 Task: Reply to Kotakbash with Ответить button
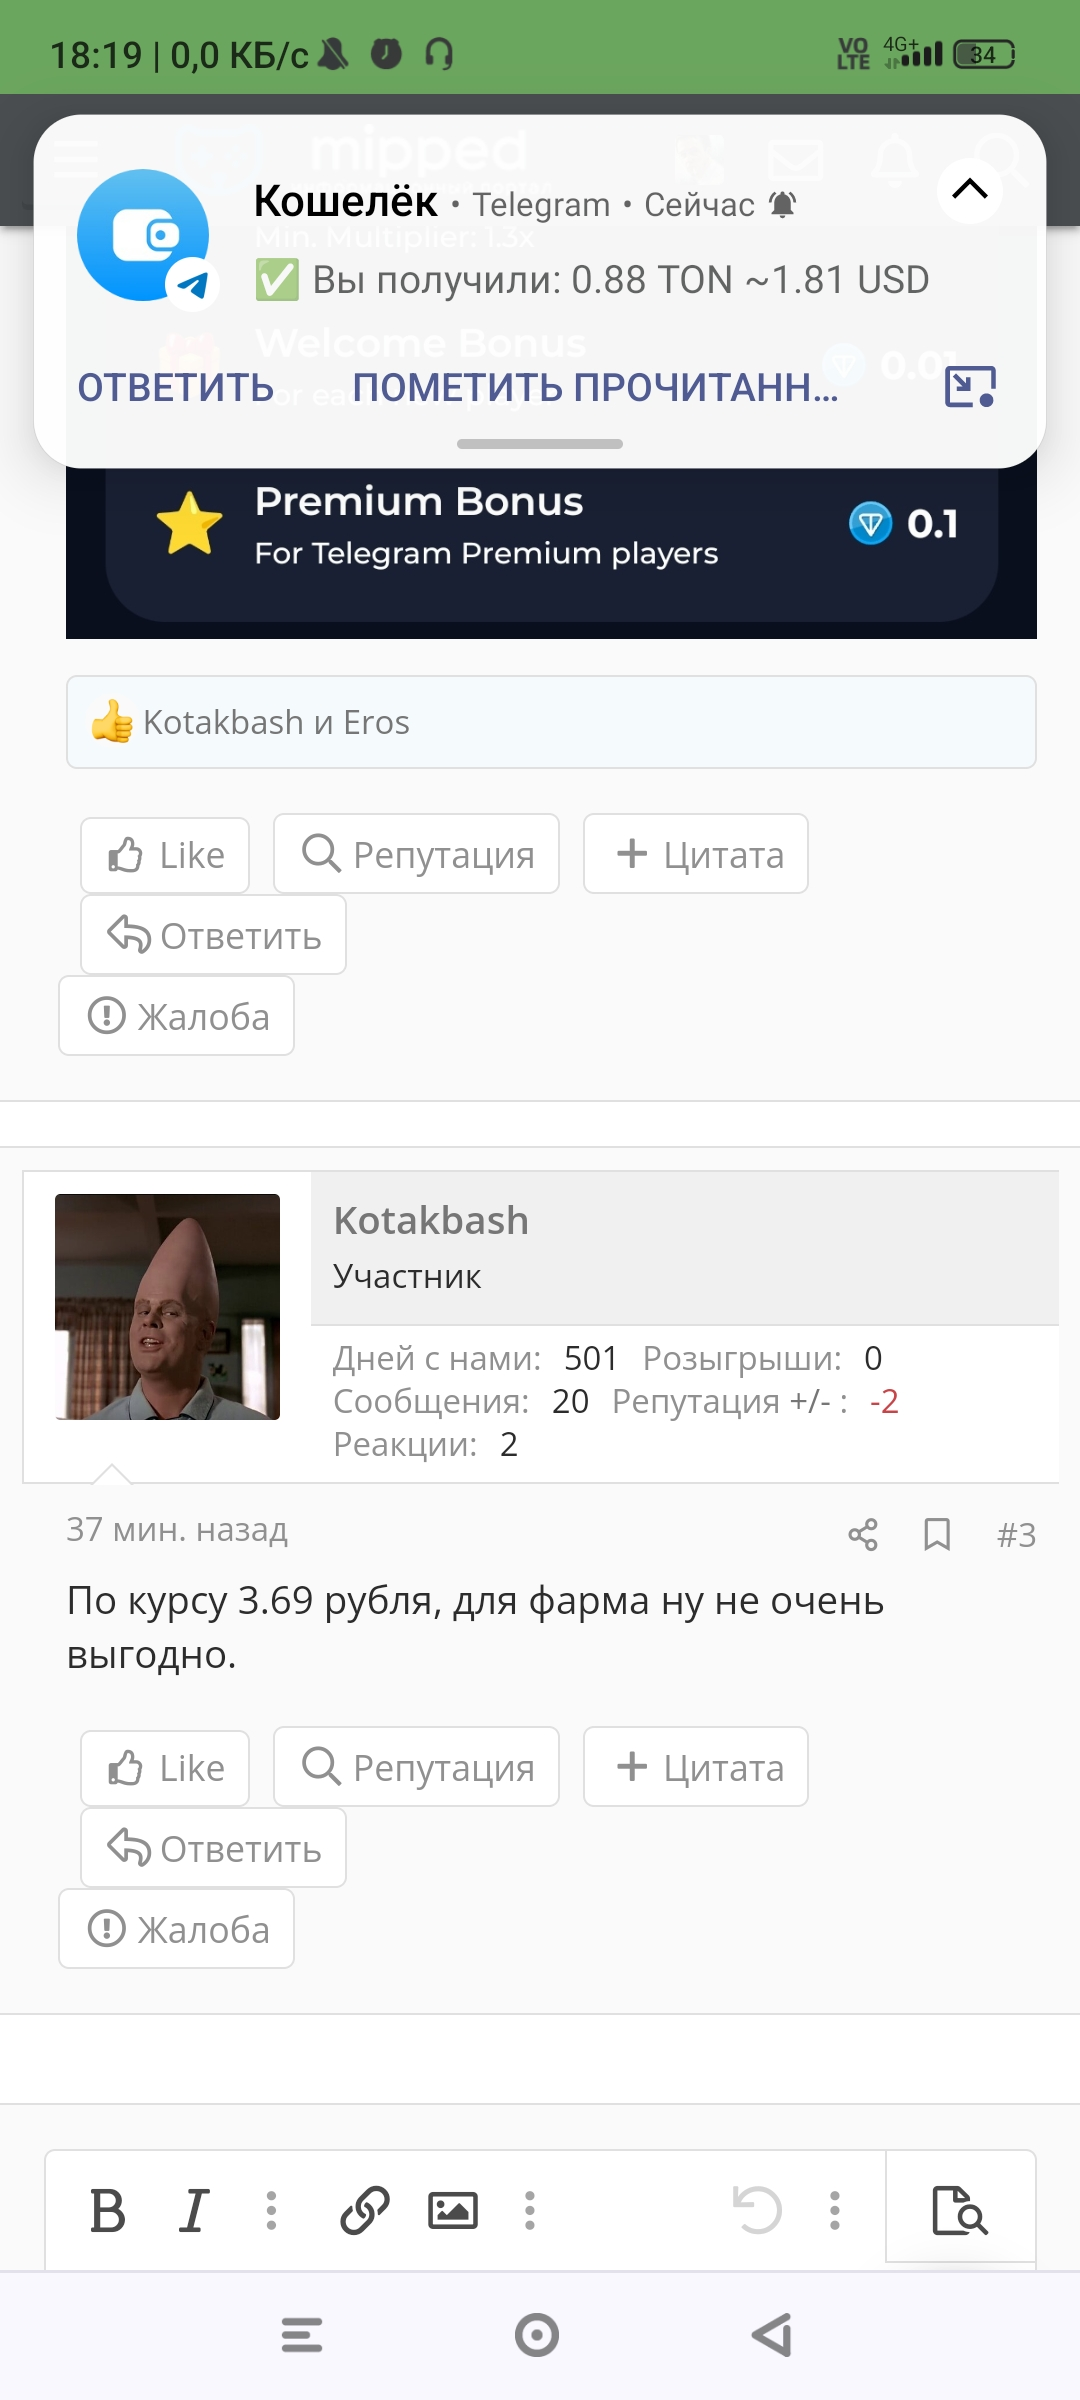pos(213,1848)
